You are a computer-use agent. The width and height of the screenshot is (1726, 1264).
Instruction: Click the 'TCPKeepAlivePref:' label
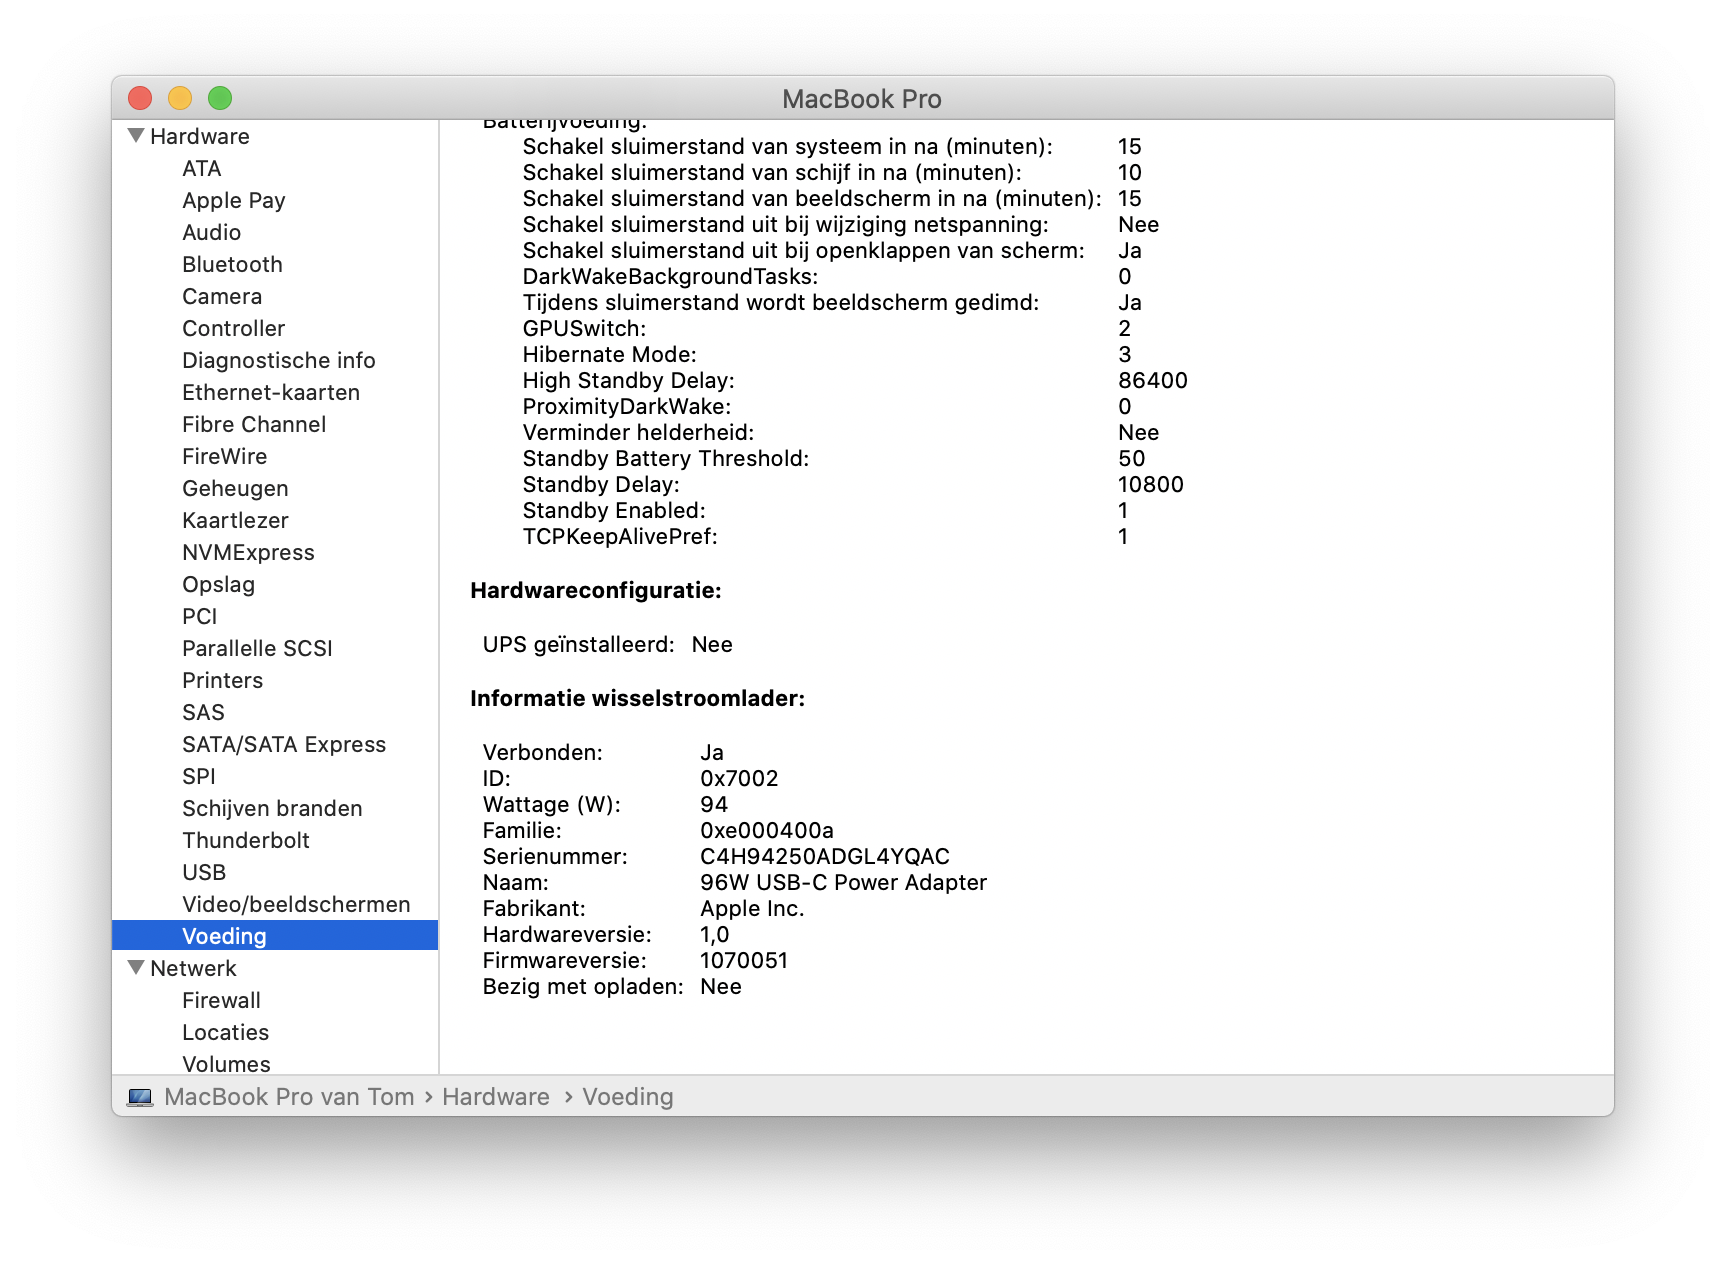620,536
